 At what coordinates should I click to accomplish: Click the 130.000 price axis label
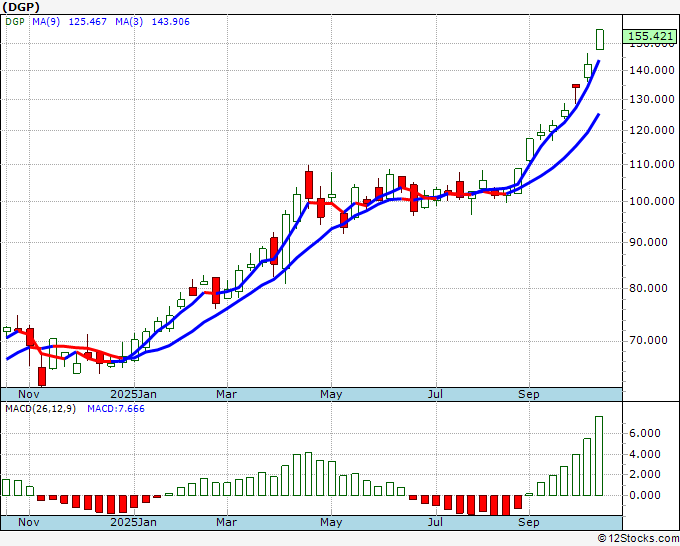pos(652,99)
